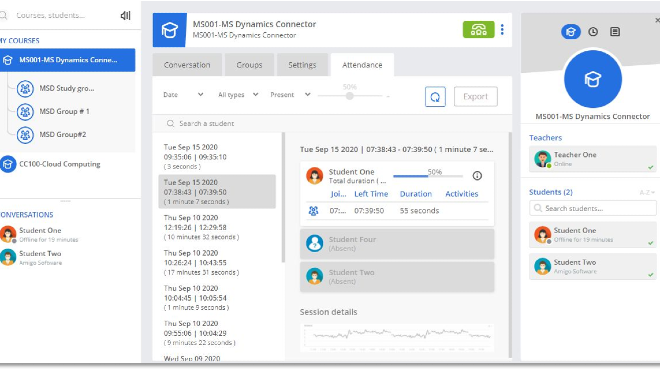Click the Join column header
This screenshot has width=660, height=371.
point(338,194)
